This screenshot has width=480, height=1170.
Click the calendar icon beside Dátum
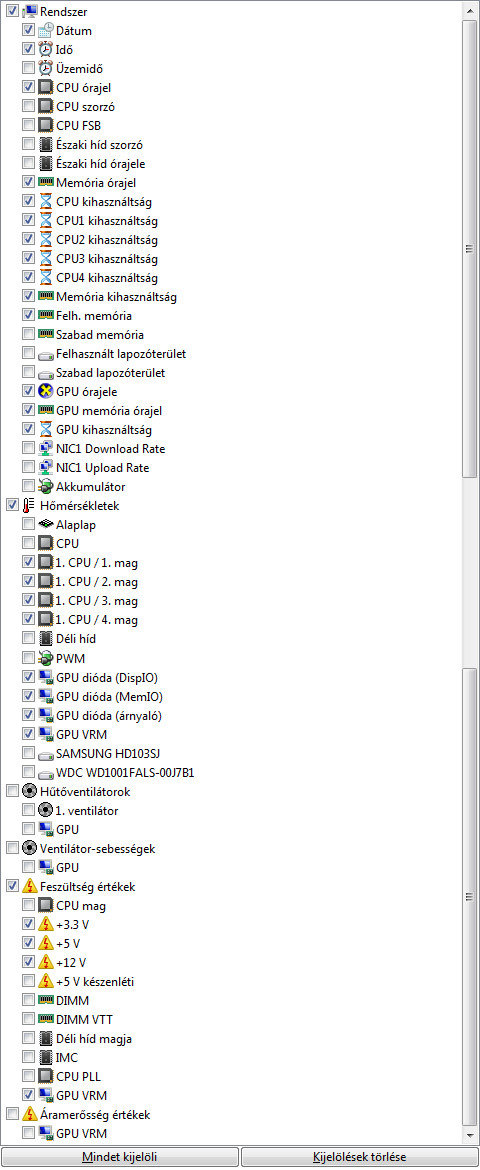46,31
